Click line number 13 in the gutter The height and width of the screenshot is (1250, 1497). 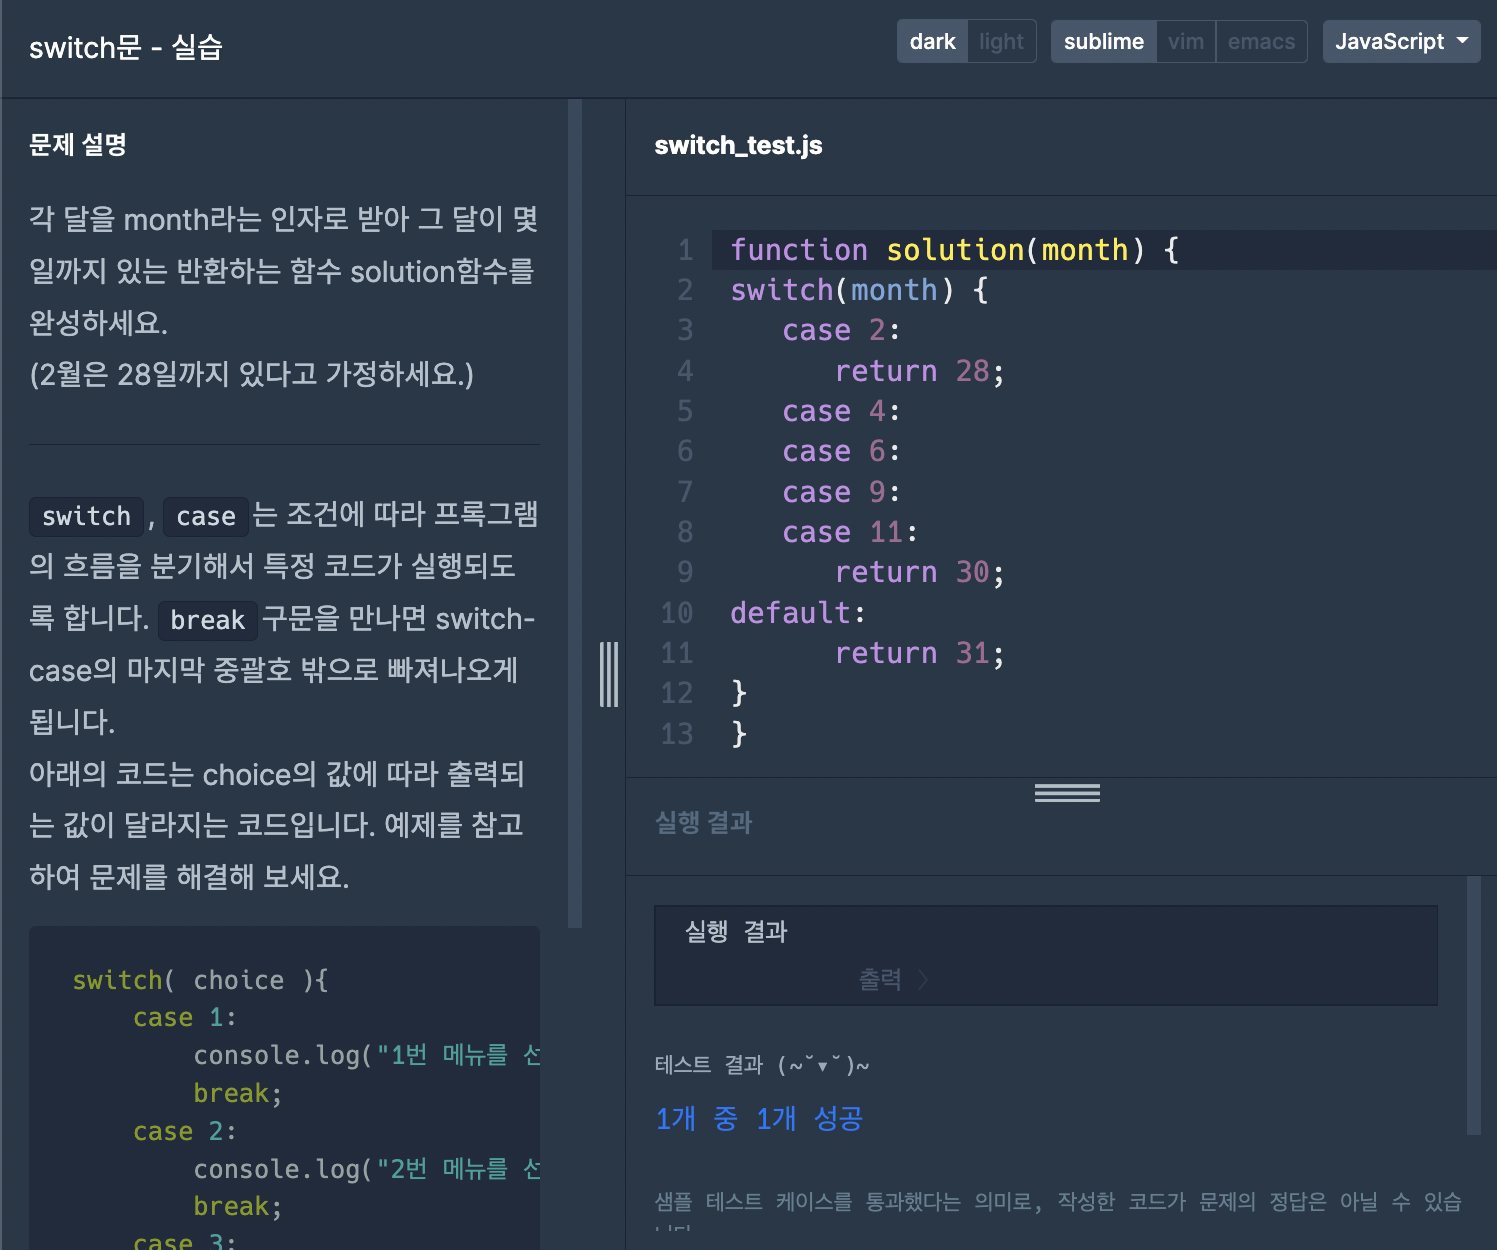tap(677, 734)
